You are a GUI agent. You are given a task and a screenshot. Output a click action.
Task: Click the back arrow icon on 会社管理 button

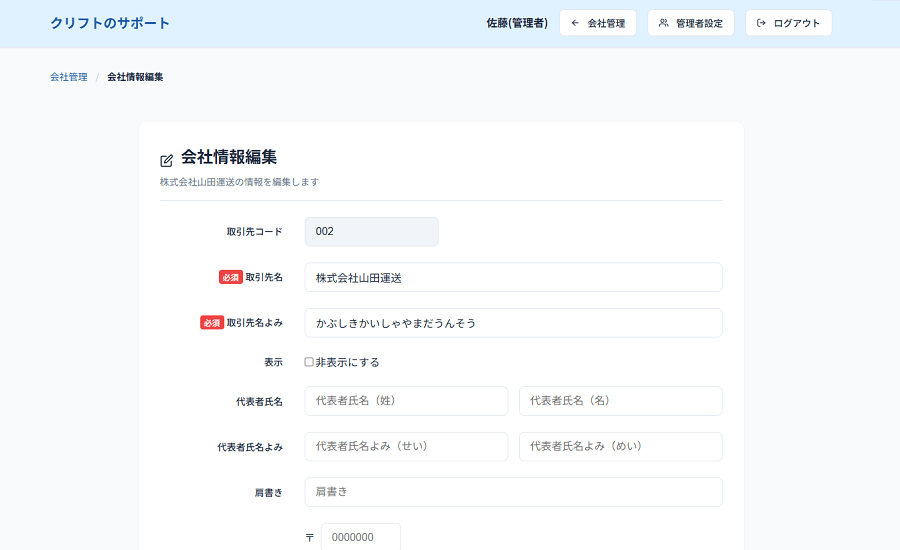pyautogui.click(x=575, y=23)
